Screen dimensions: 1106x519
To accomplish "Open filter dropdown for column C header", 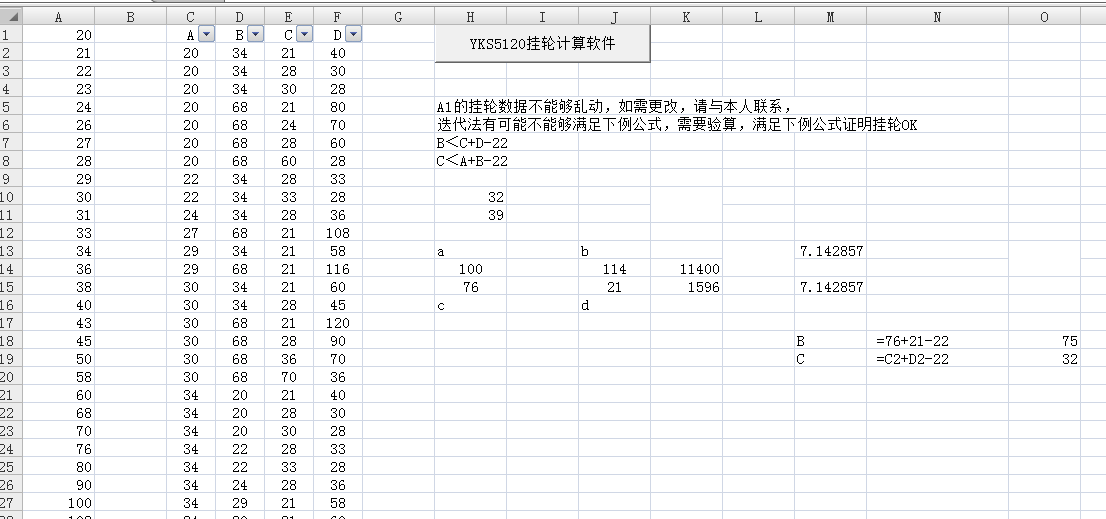I will click(x=304, y=34).
